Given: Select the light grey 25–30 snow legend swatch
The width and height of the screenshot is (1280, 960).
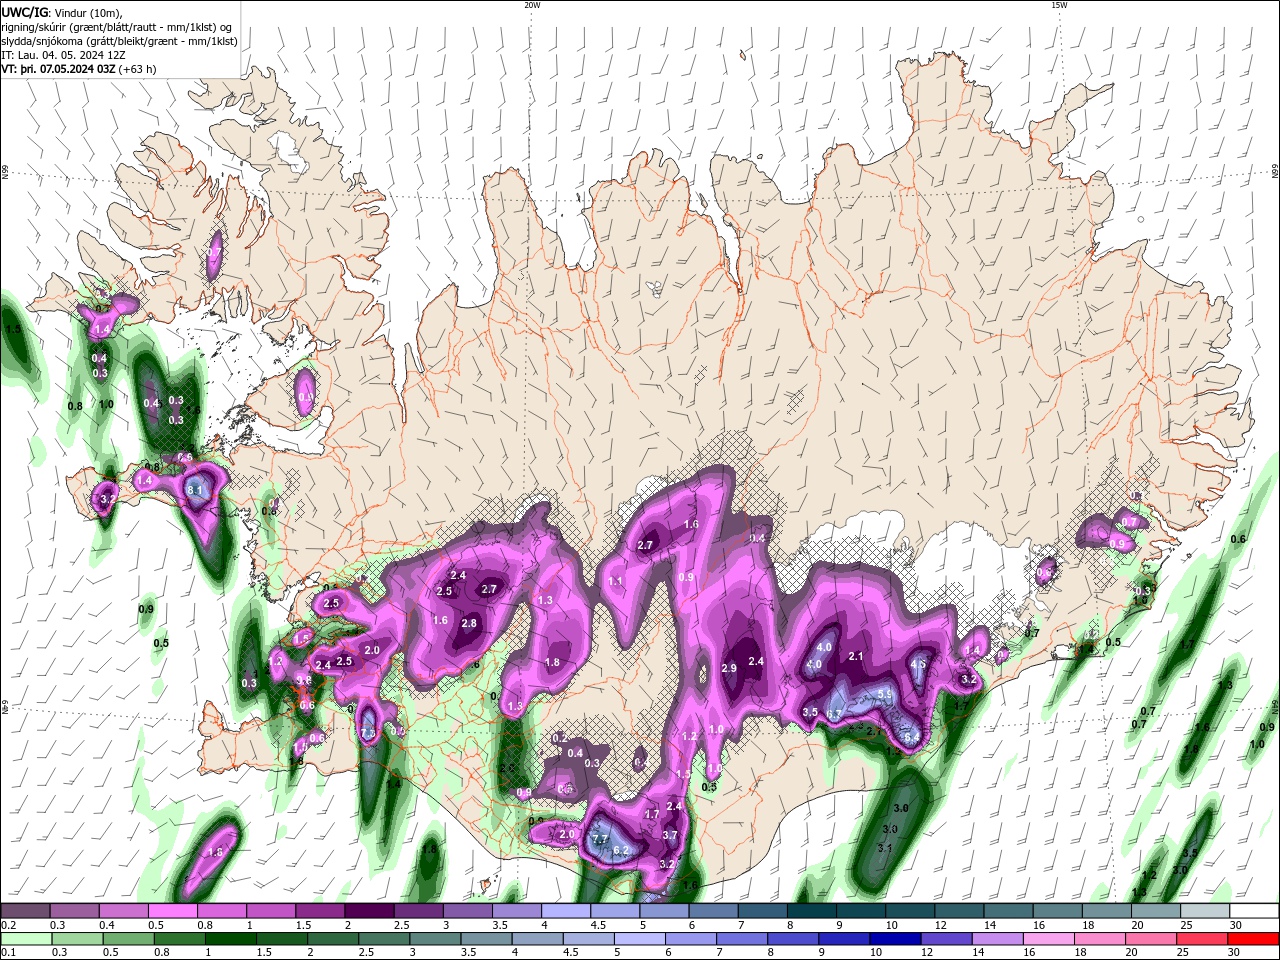Looking at the screenshot, I should point(1205,911).
